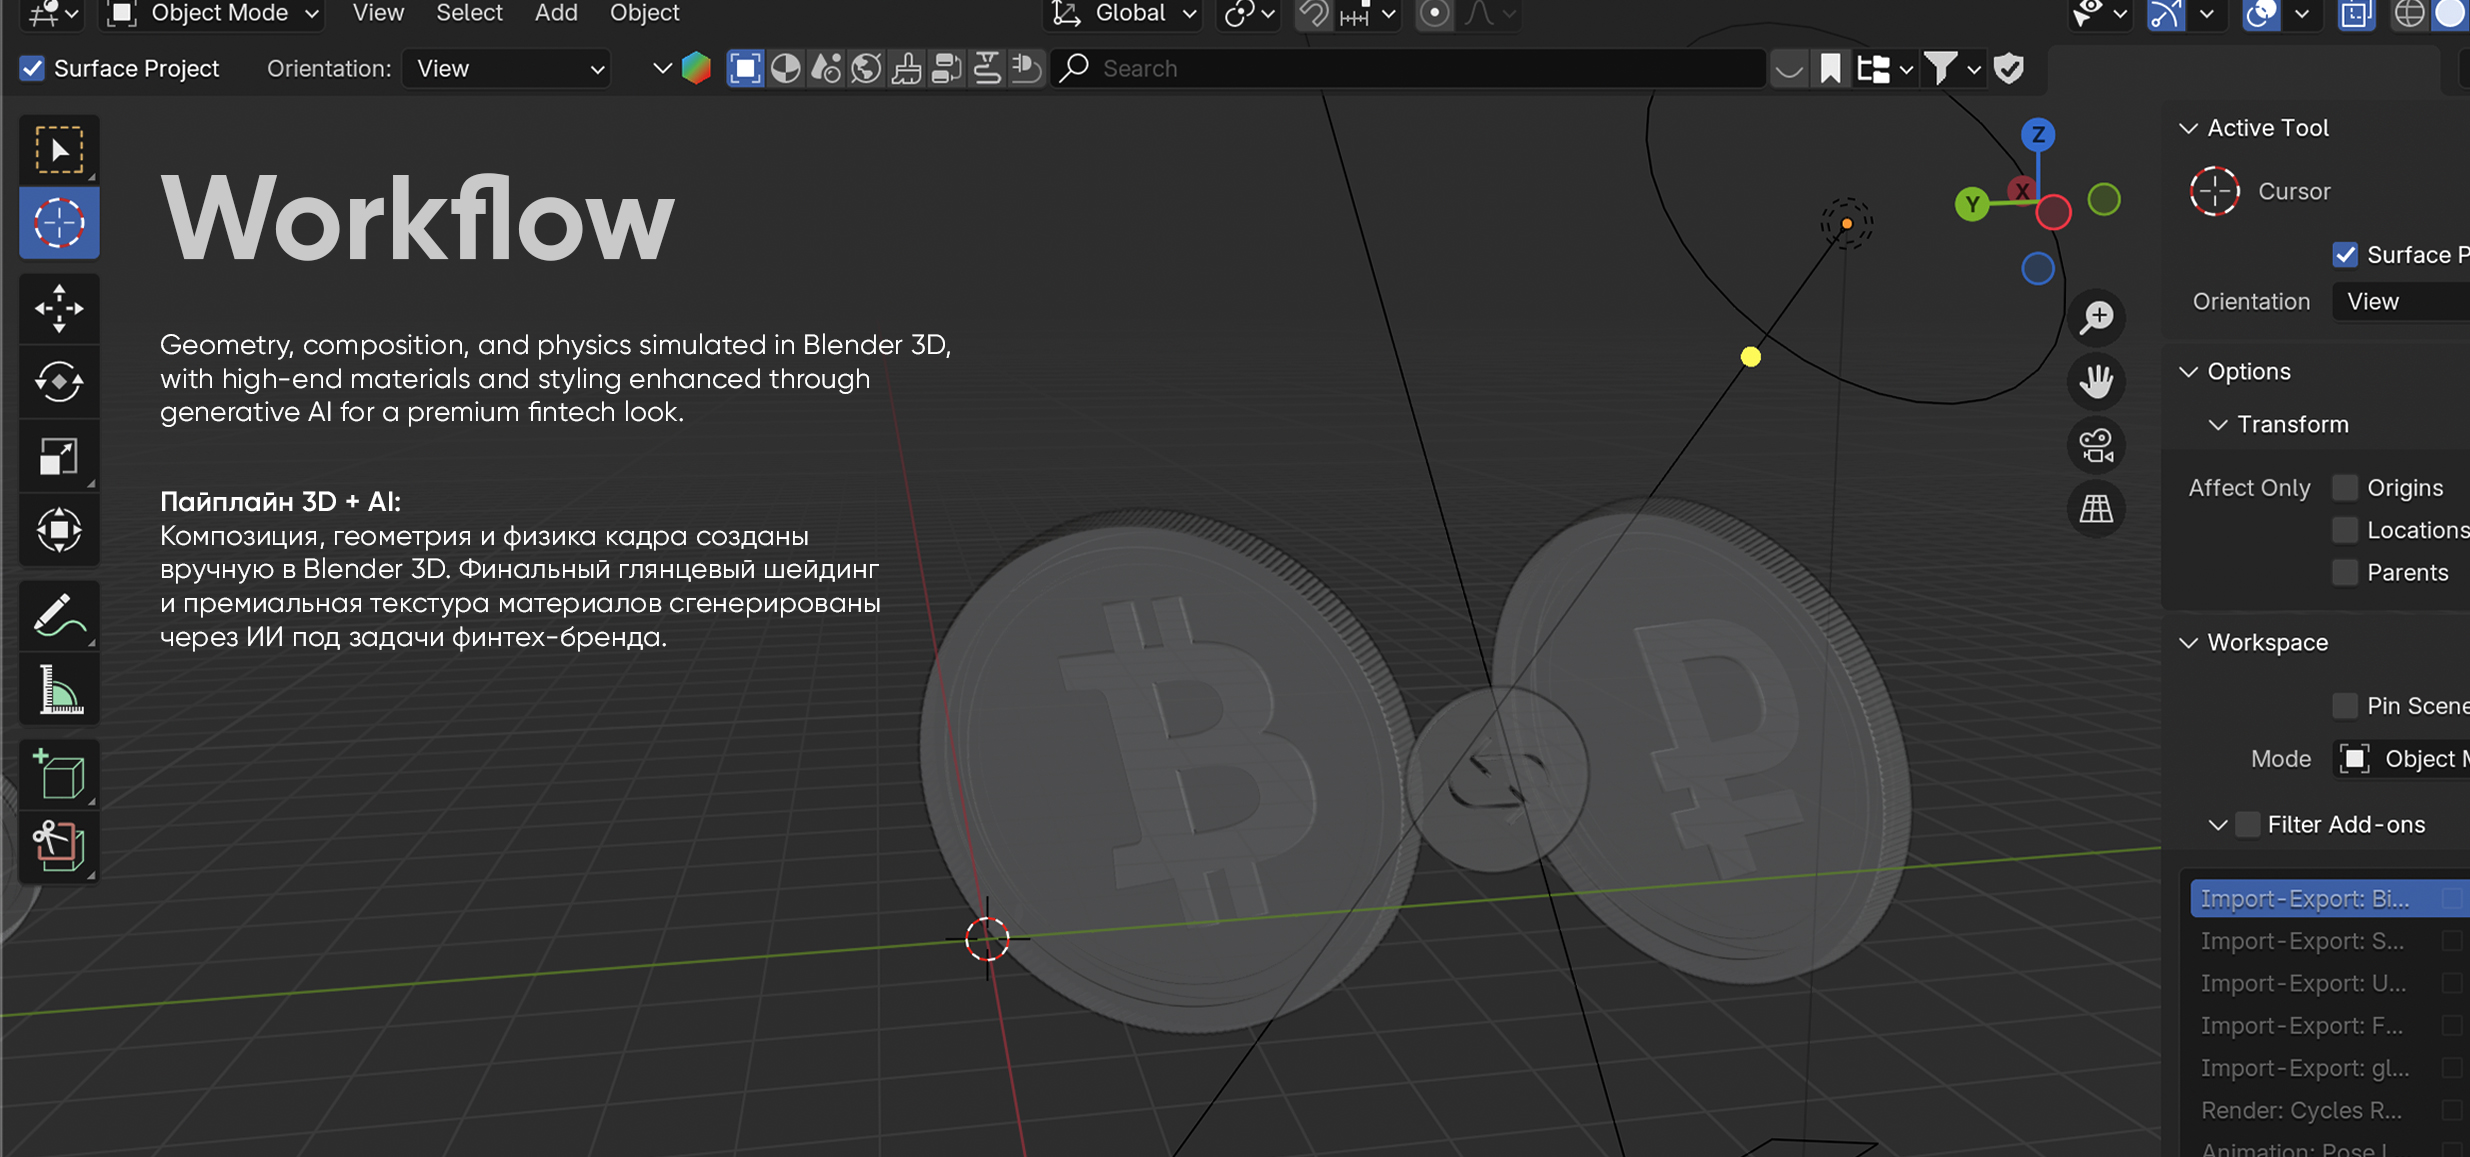Select the Annotate pencil tool
The image size is (2470, 1157).
pyautogui.click(x=59, y=615)
